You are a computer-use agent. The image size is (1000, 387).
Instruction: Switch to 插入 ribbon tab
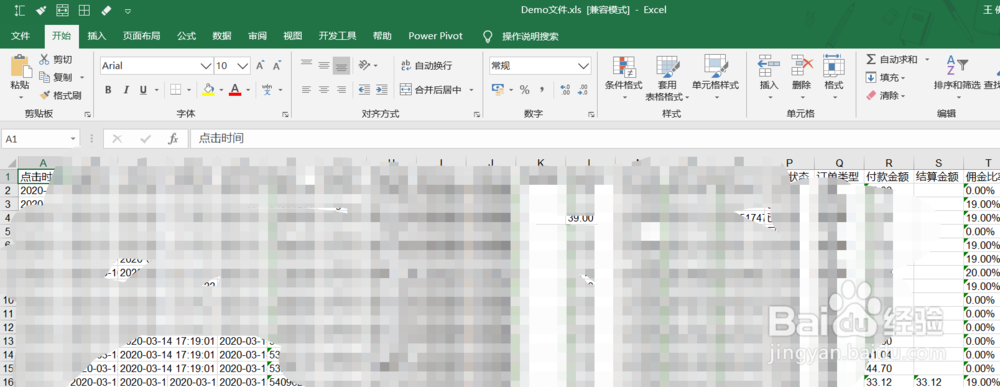point(97,36)
